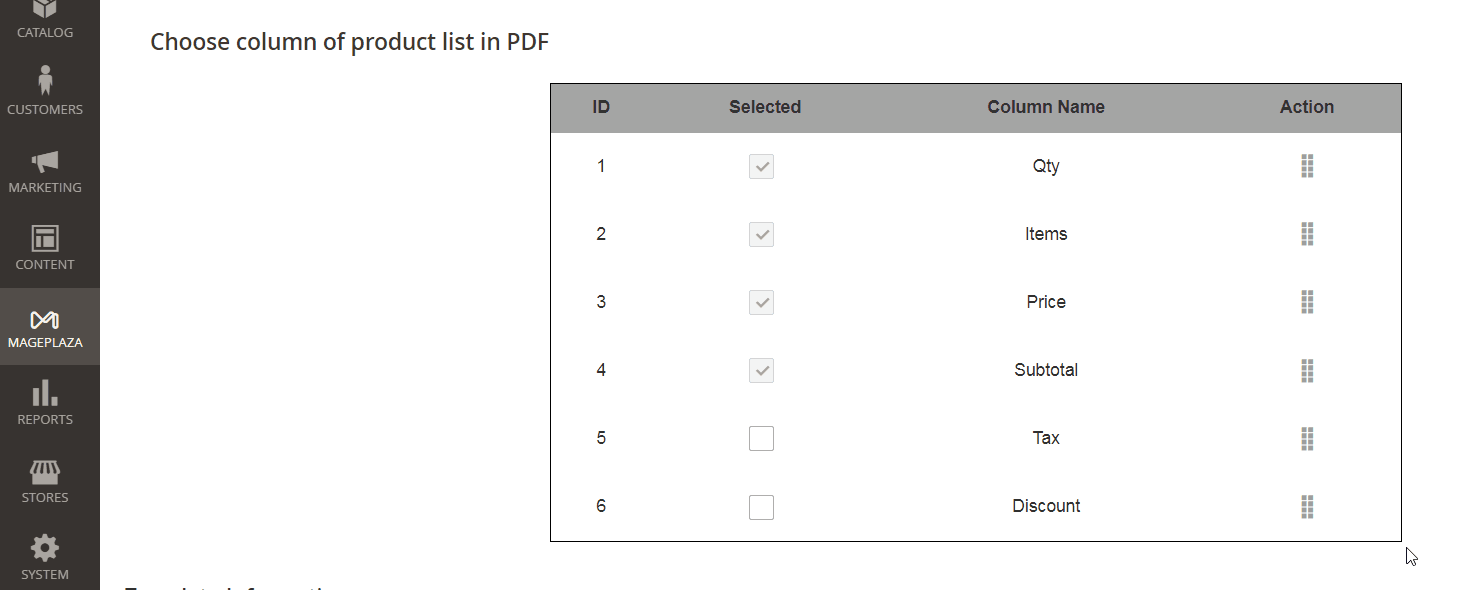The height and width of the screenshot is (590, 1476).
Task: Open the Stores sidebar menu
Action: point(45,480)
